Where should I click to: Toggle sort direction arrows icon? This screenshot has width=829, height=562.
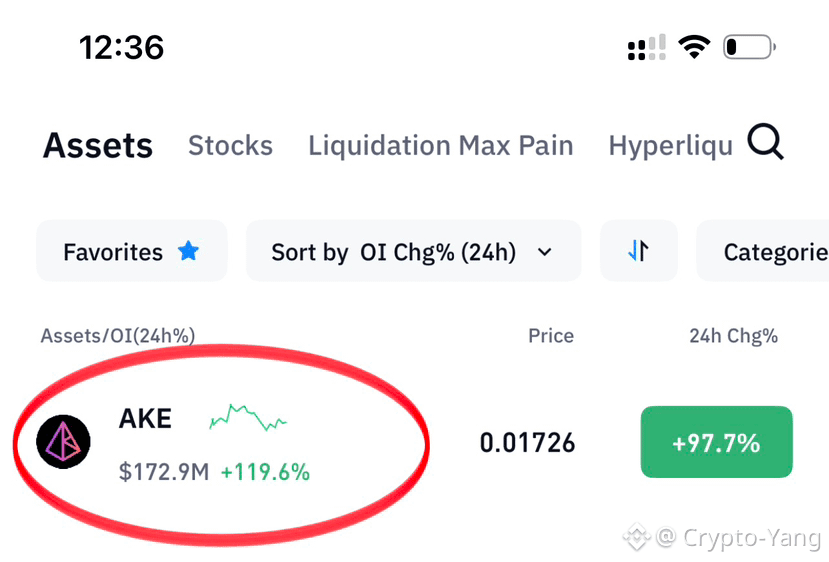click(x=638, y=251)
